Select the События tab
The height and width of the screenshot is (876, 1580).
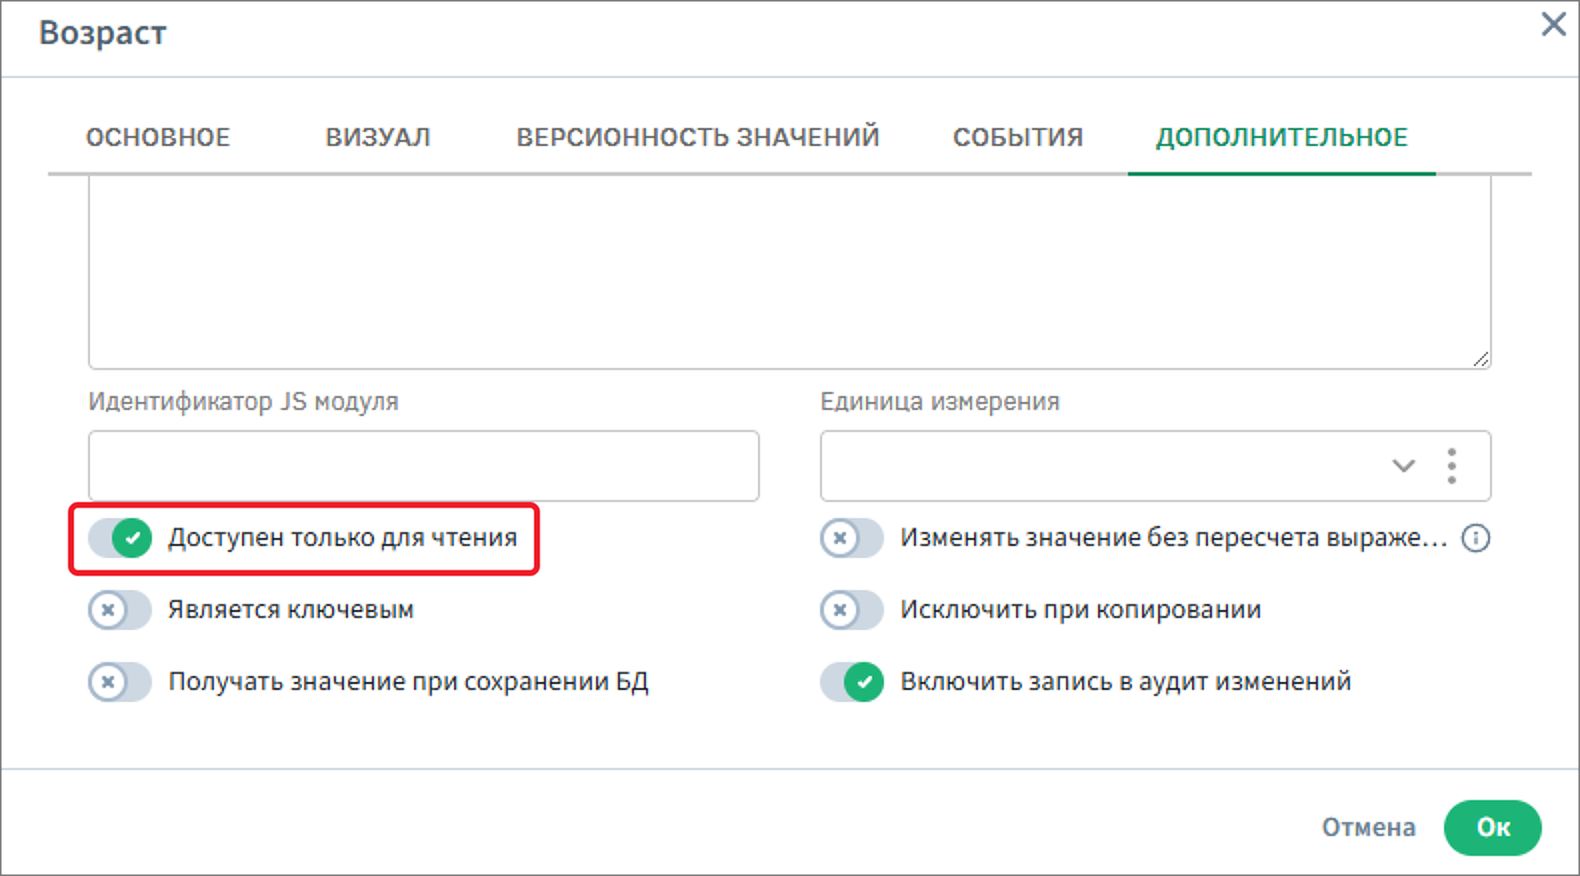[1017, 137]
